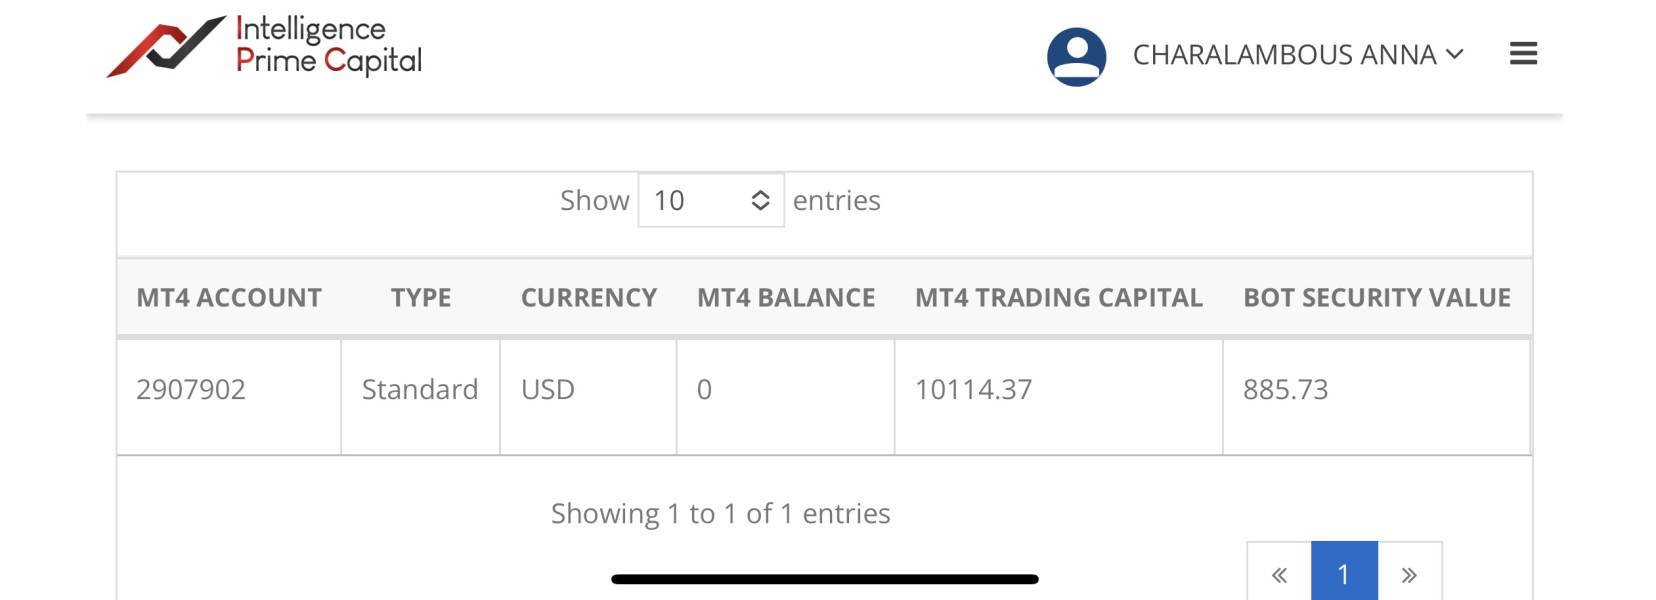The image size is (1656, 600).
Task: Expand the CHARALAMBOUS ANNA account dropdown
Action: pos(1297,55)
